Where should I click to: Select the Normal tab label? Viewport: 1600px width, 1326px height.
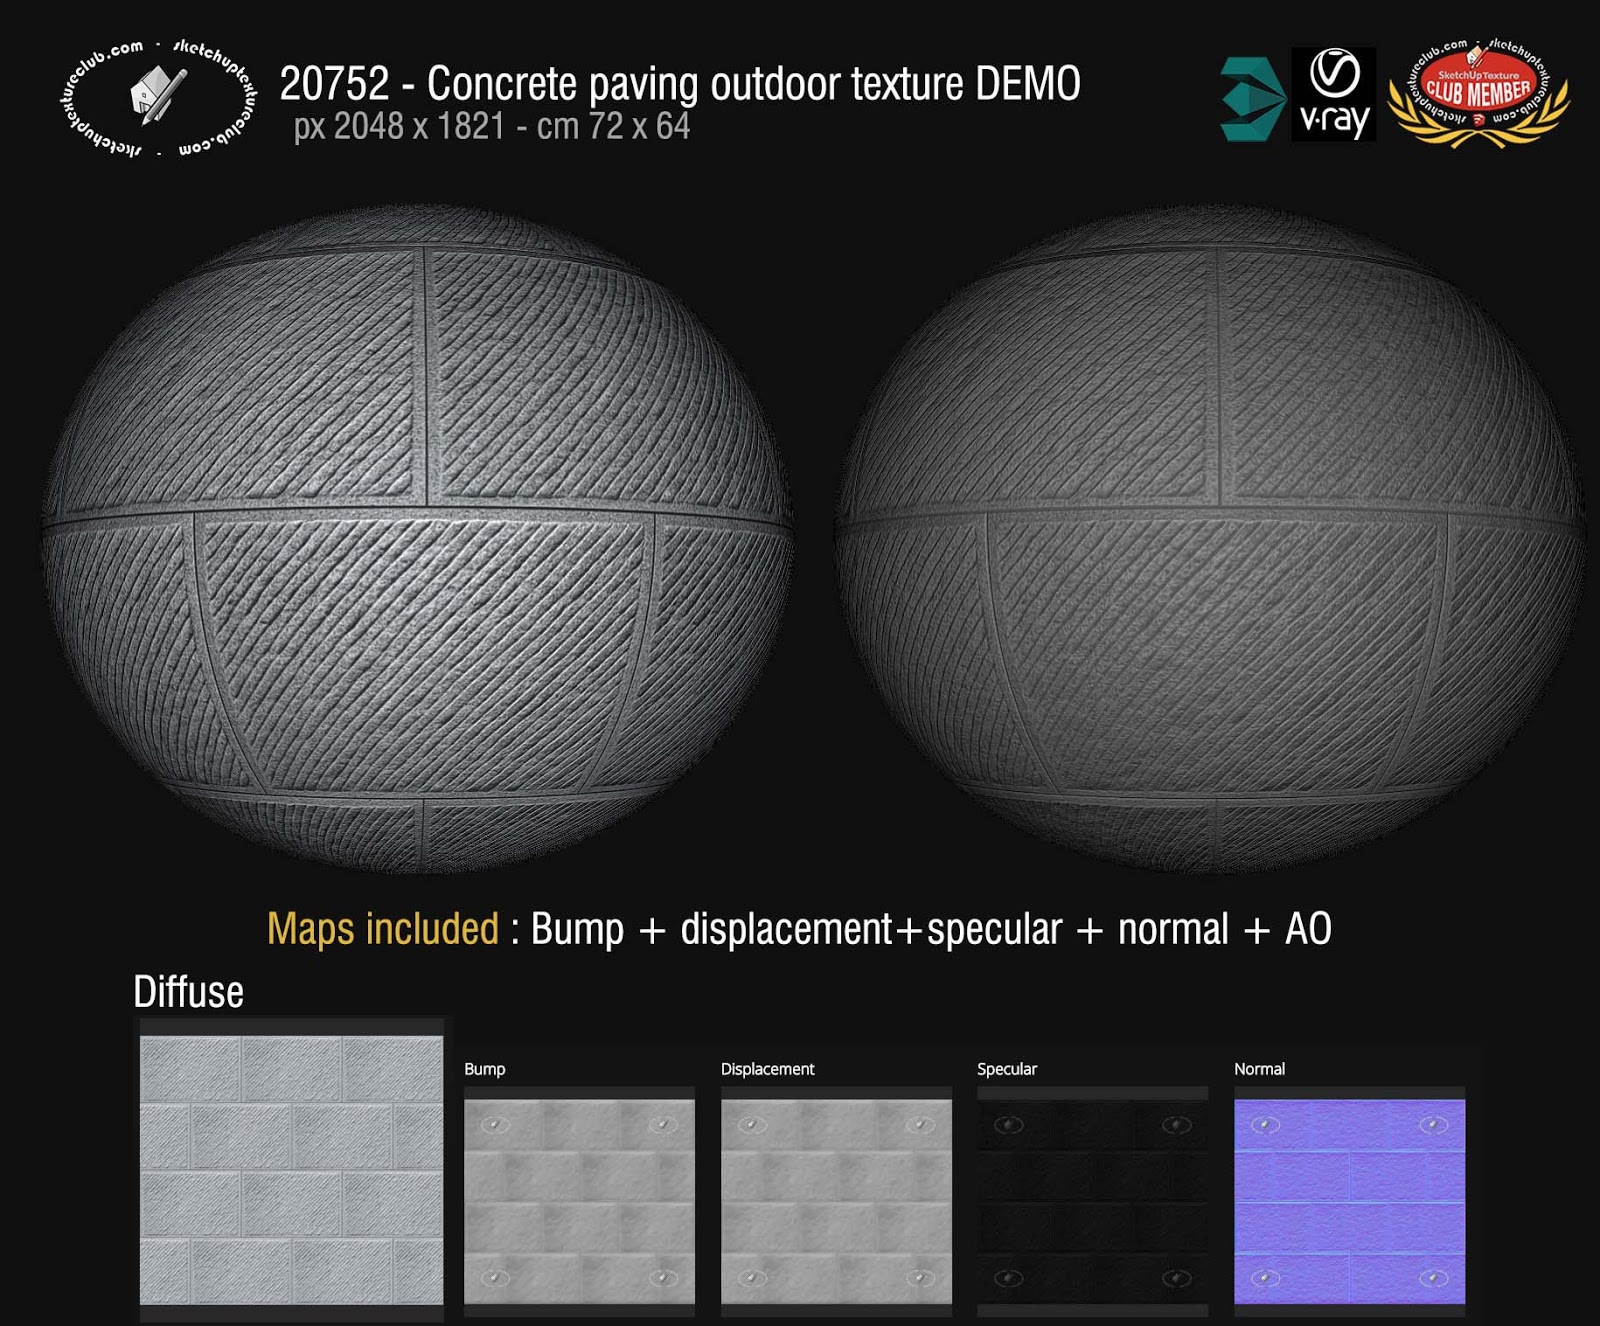click(1259, 1069)
